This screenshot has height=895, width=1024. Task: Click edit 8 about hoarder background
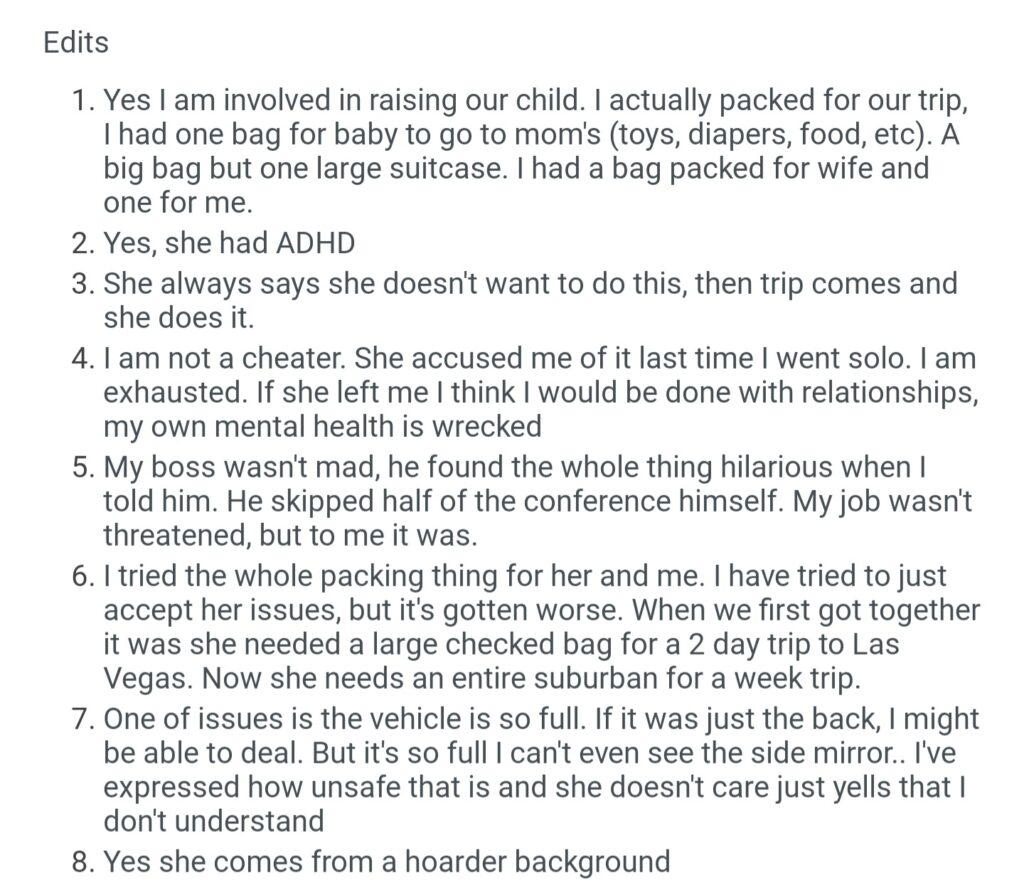click(x=386, y=861)
